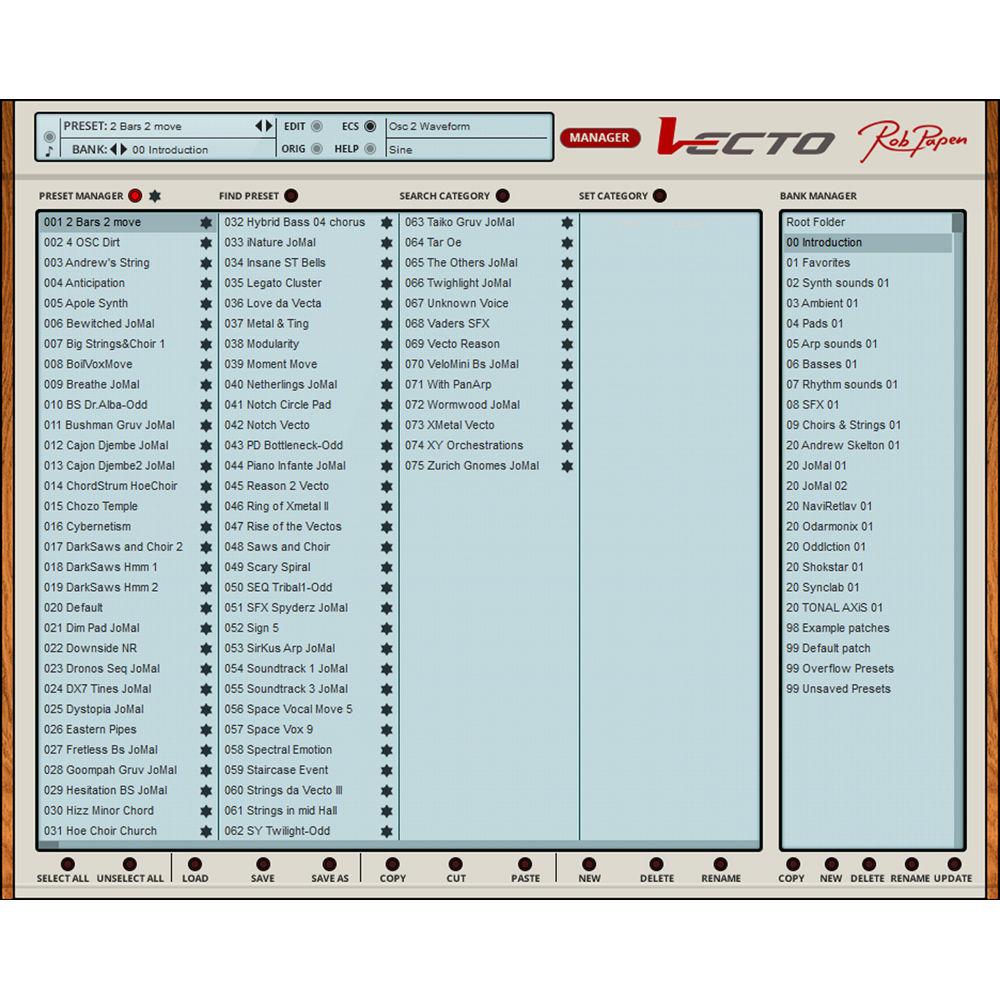Enable the EDIT radio button
1000x1000 pixels.
(317, 127)
